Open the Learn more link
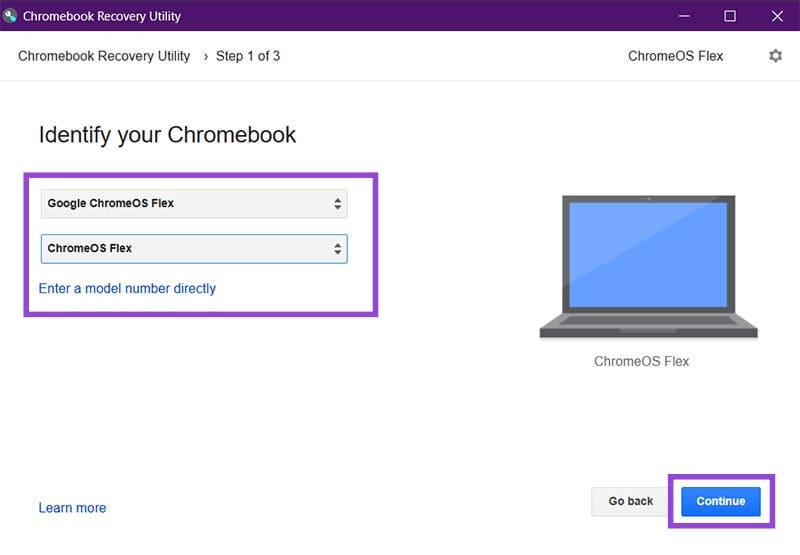Screen dimensions: 800x555 72,508
